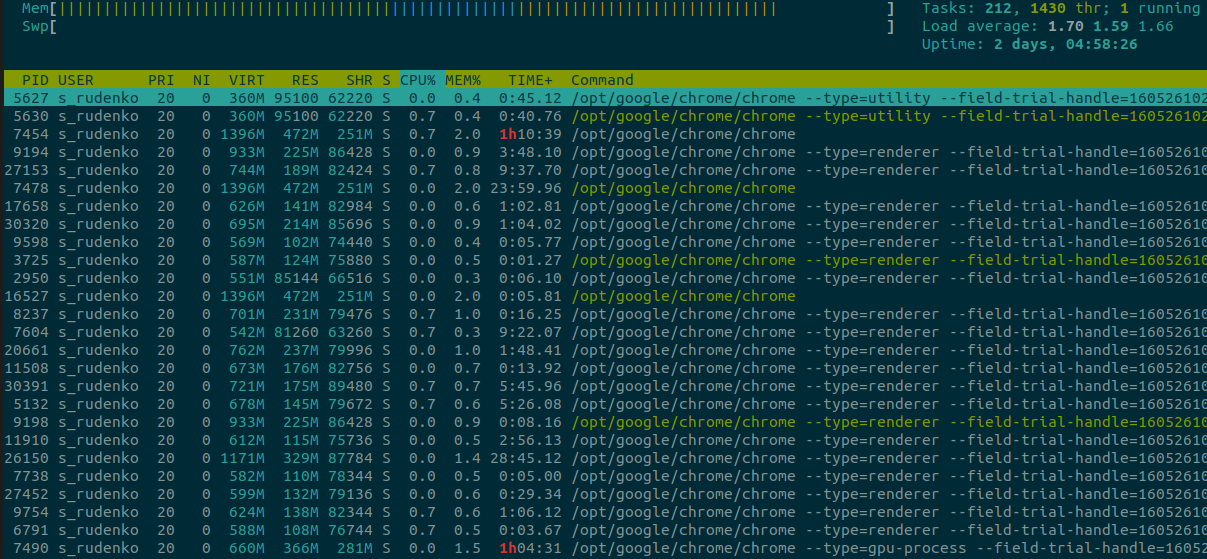Sort processes by the PID column header

pyautogui.click(x=35, y=80)
